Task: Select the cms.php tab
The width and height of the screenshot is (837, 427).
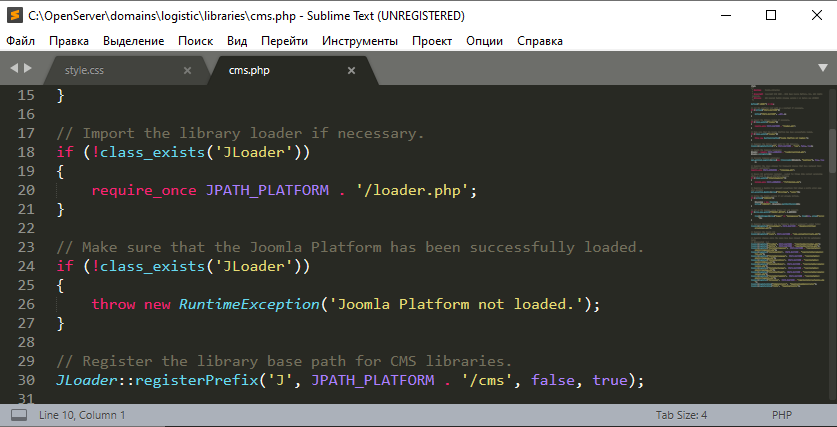Action: [x=249, y=71]
